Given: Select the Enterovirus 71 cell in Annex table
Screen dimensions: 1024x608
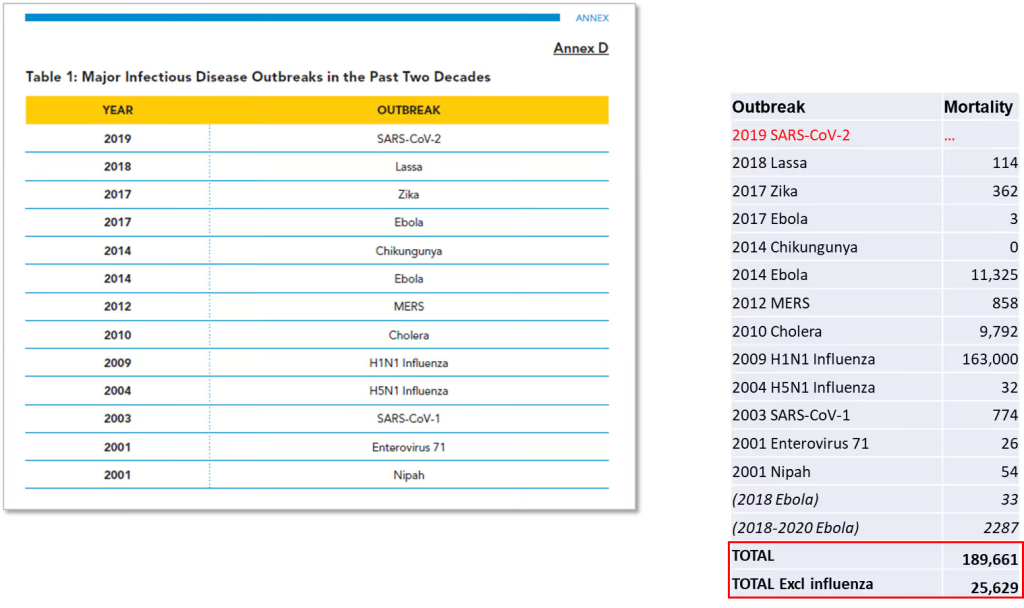Looking at the screenshot, I should coord(409,447).
